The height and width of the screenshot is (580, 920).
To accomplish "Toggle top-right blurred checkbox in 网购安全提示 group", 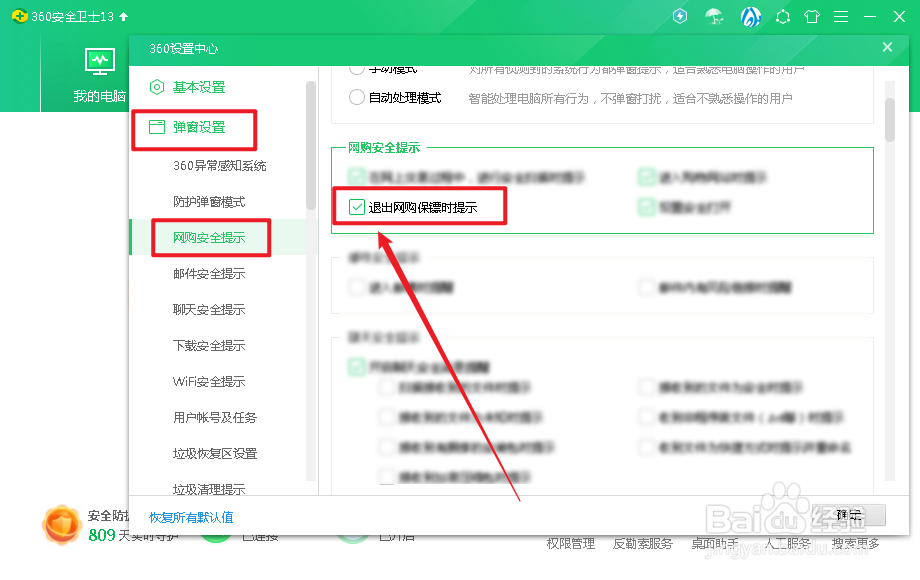I will coord(647,177).
